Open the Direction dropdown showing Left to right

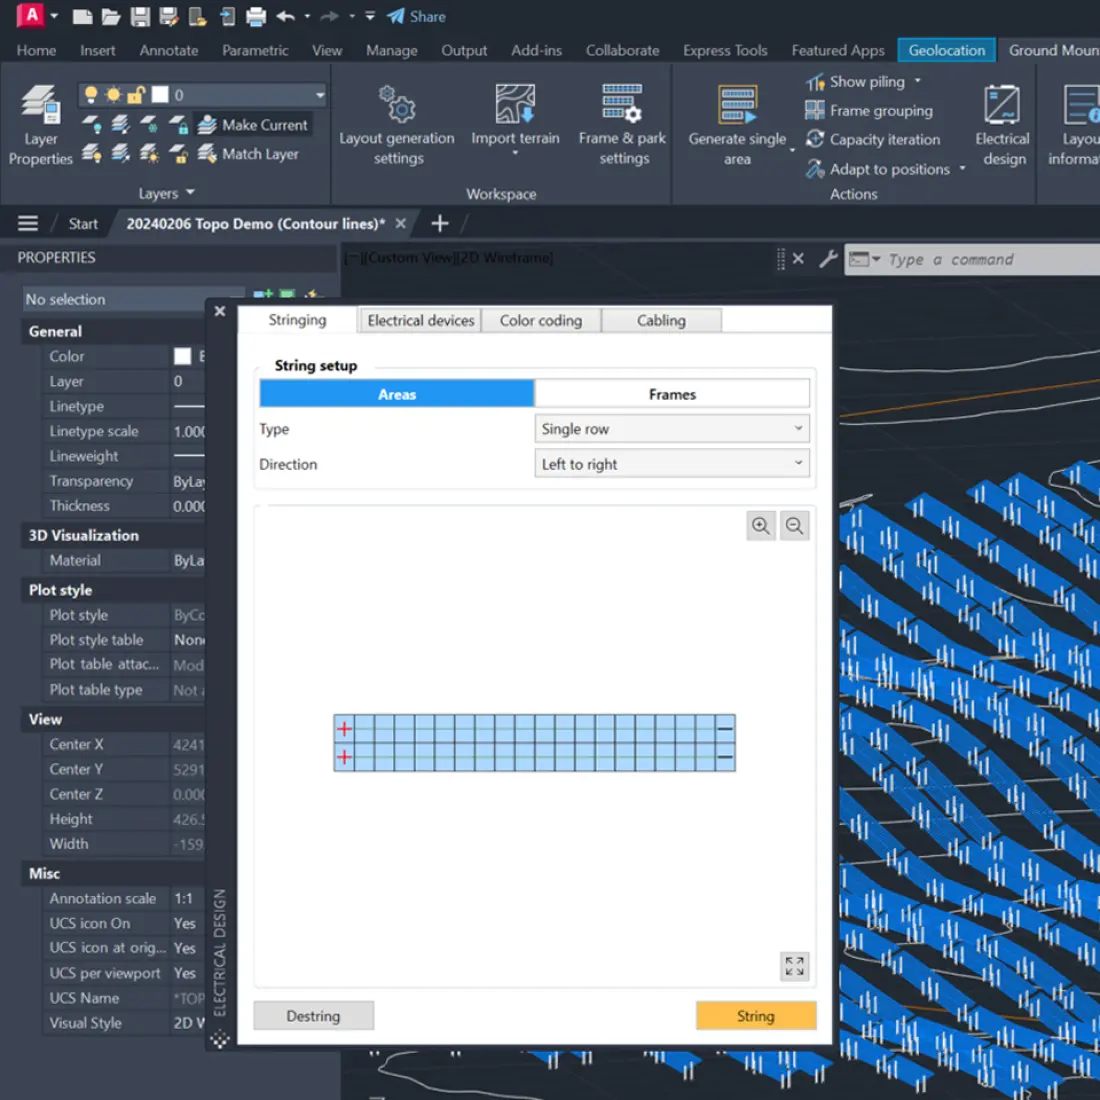point(671,463)
